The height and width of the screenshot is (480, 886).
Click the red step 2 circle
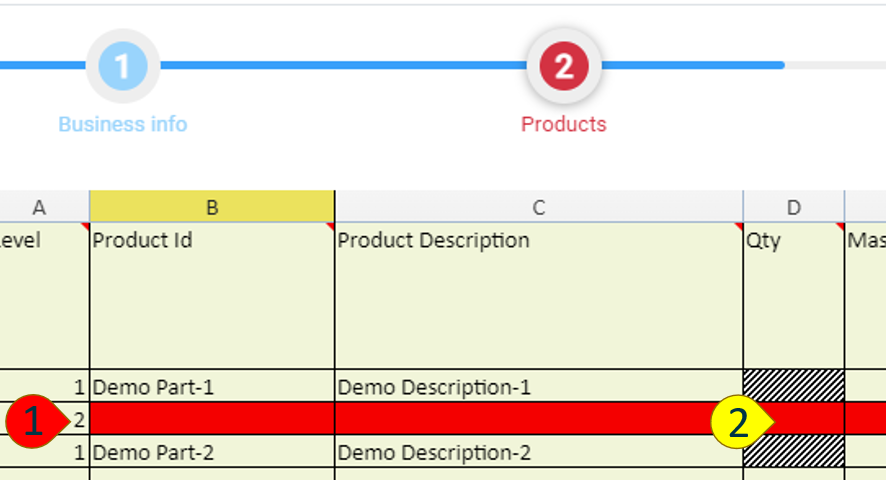pyautogui.click(x=563, y=67)
